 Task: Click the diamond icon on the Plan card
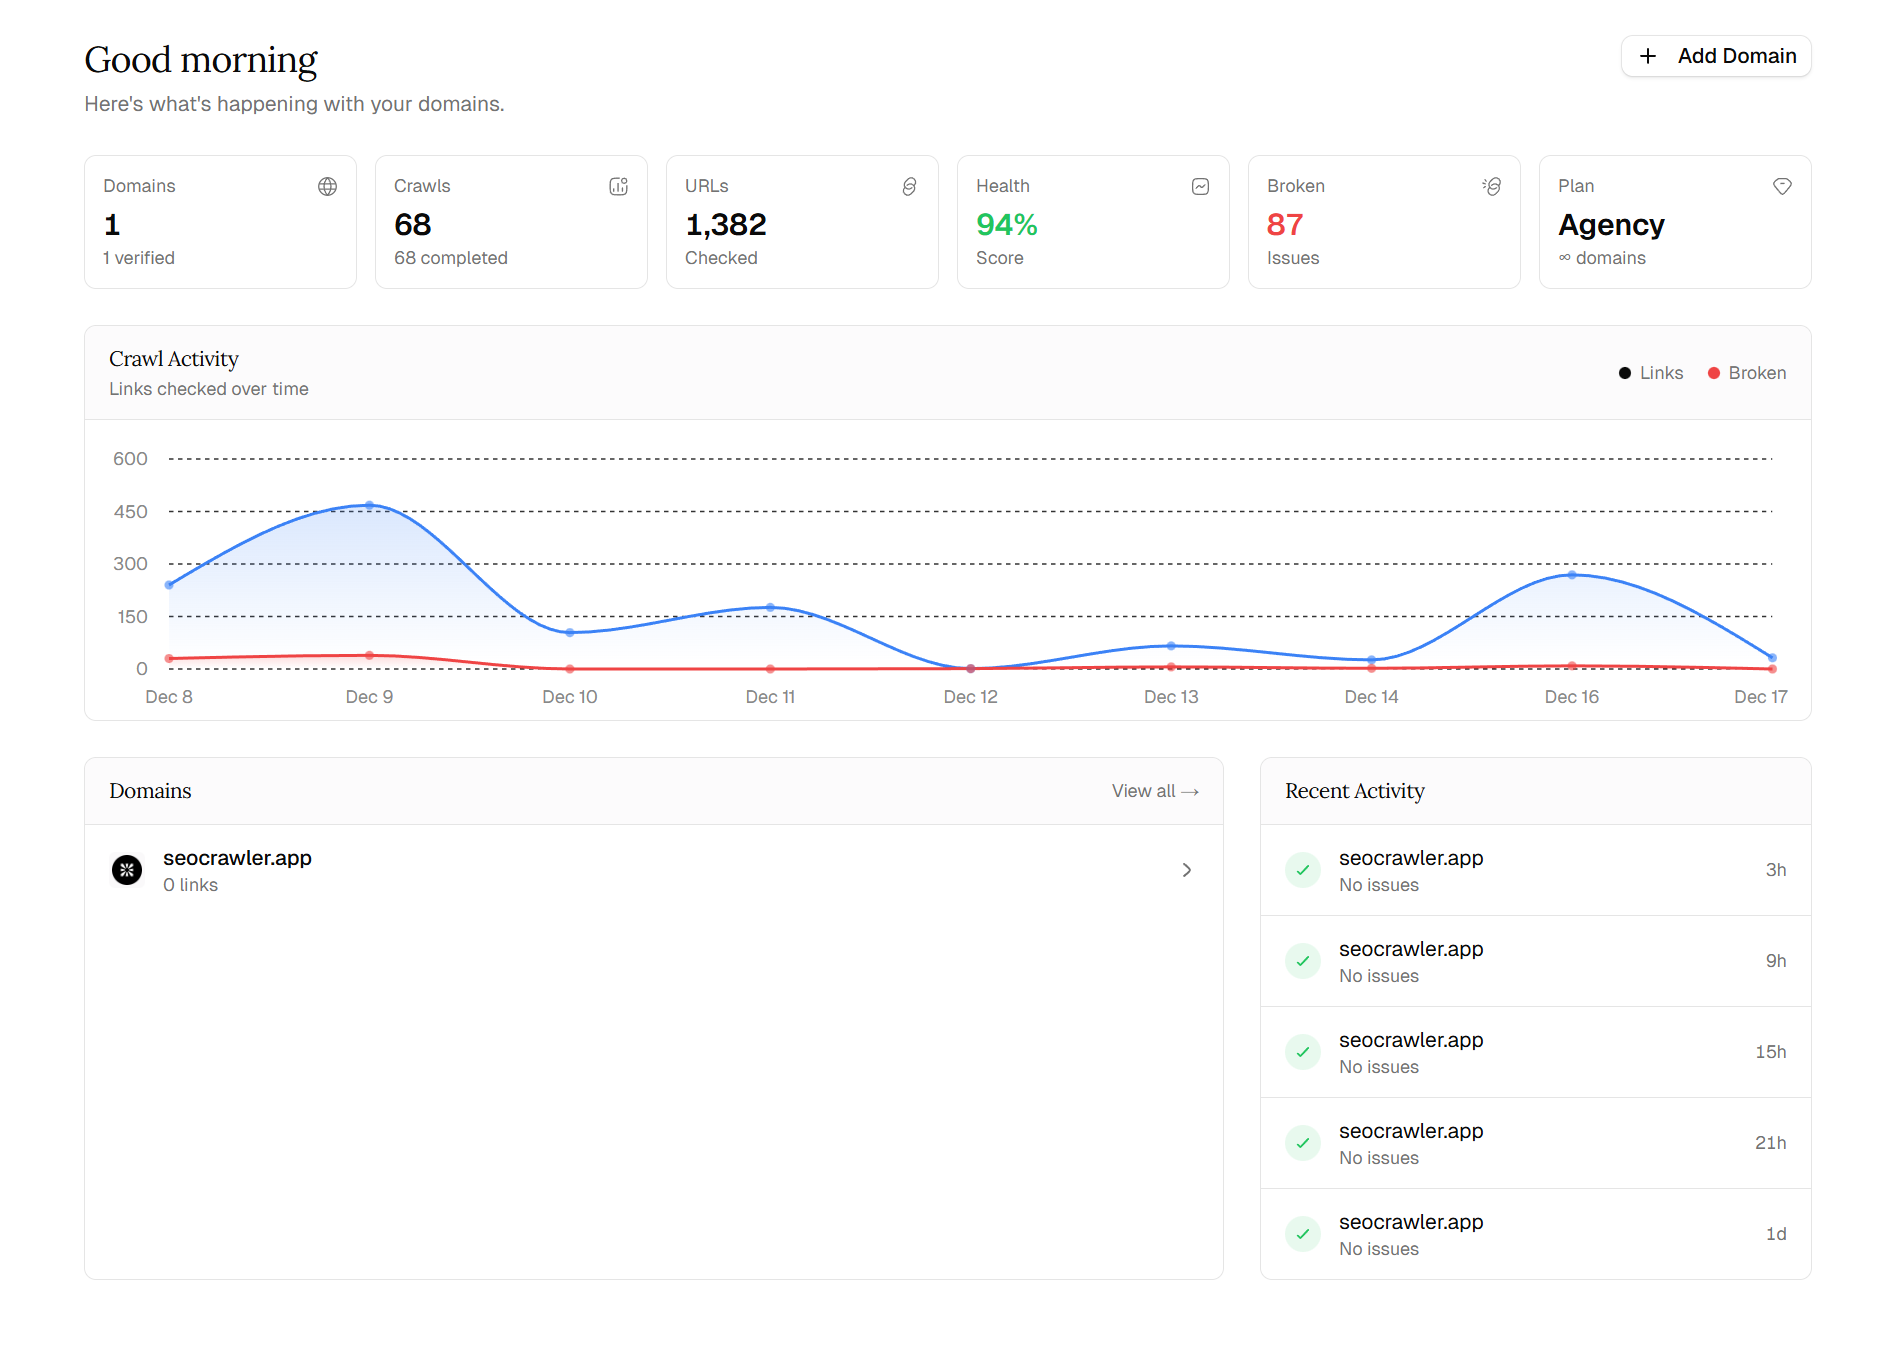pos(1782,186)
